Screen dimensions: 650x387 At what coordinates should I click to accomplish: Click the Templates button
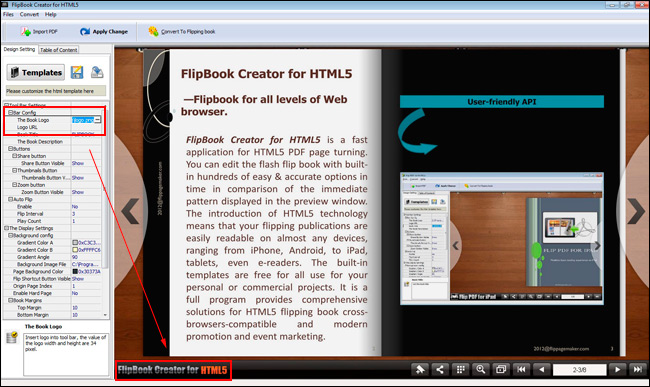pos(36,73)
